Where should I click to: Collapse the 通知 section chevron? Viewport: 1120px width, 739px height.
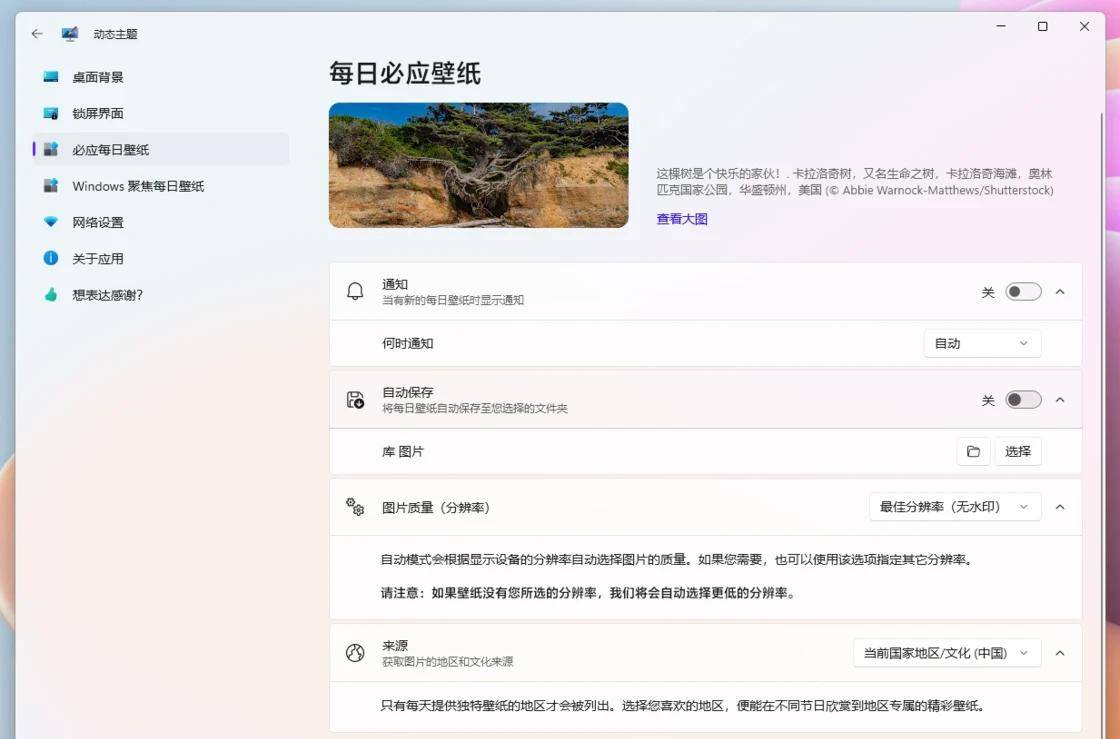tap(1060, 291)
